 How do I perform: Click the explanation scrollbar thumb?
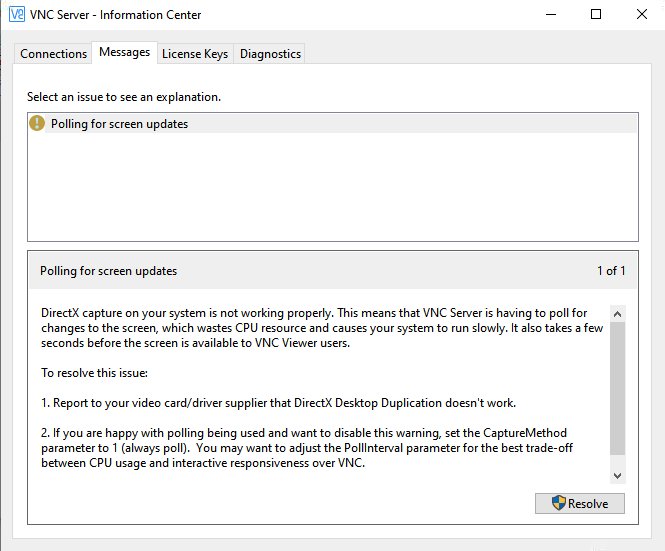[x=618, y=388]
